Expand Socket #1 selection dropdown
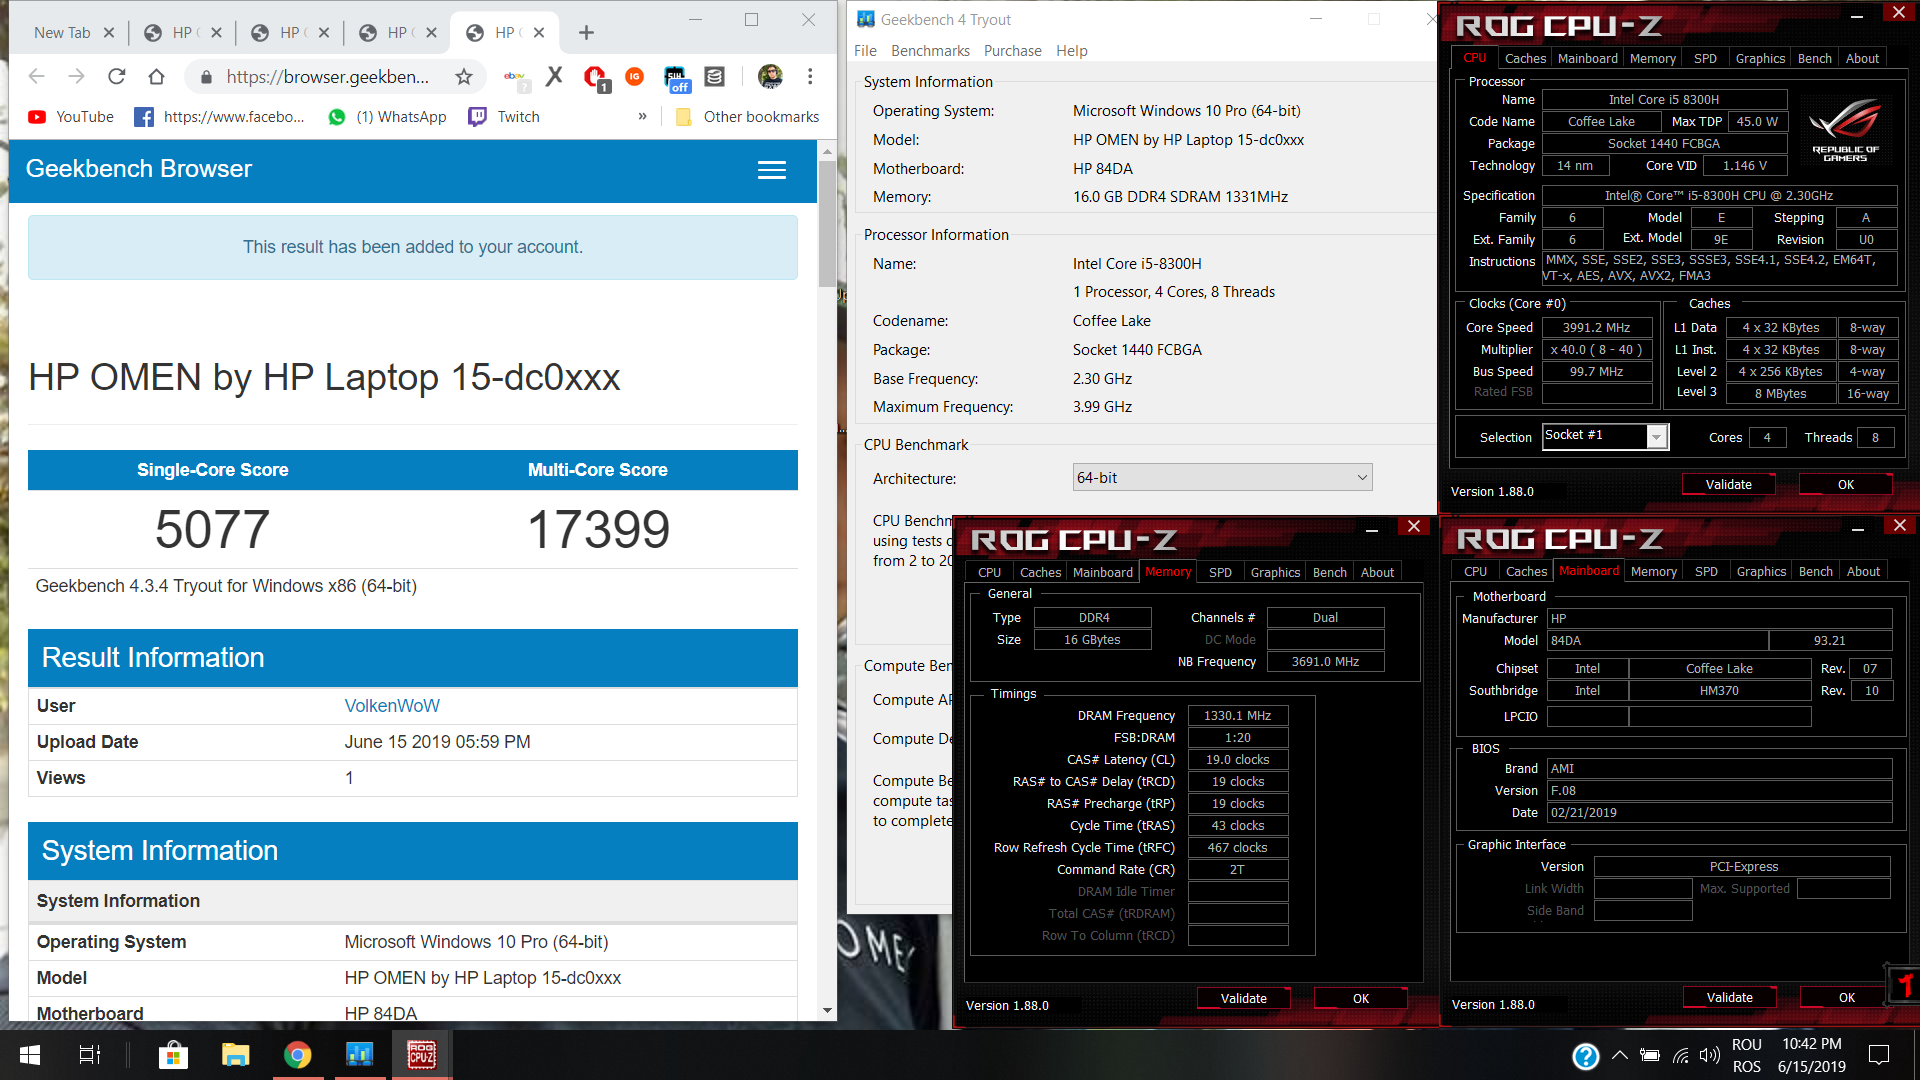The height and width of the screenshot is (1080, 1920). point(1657,437)
